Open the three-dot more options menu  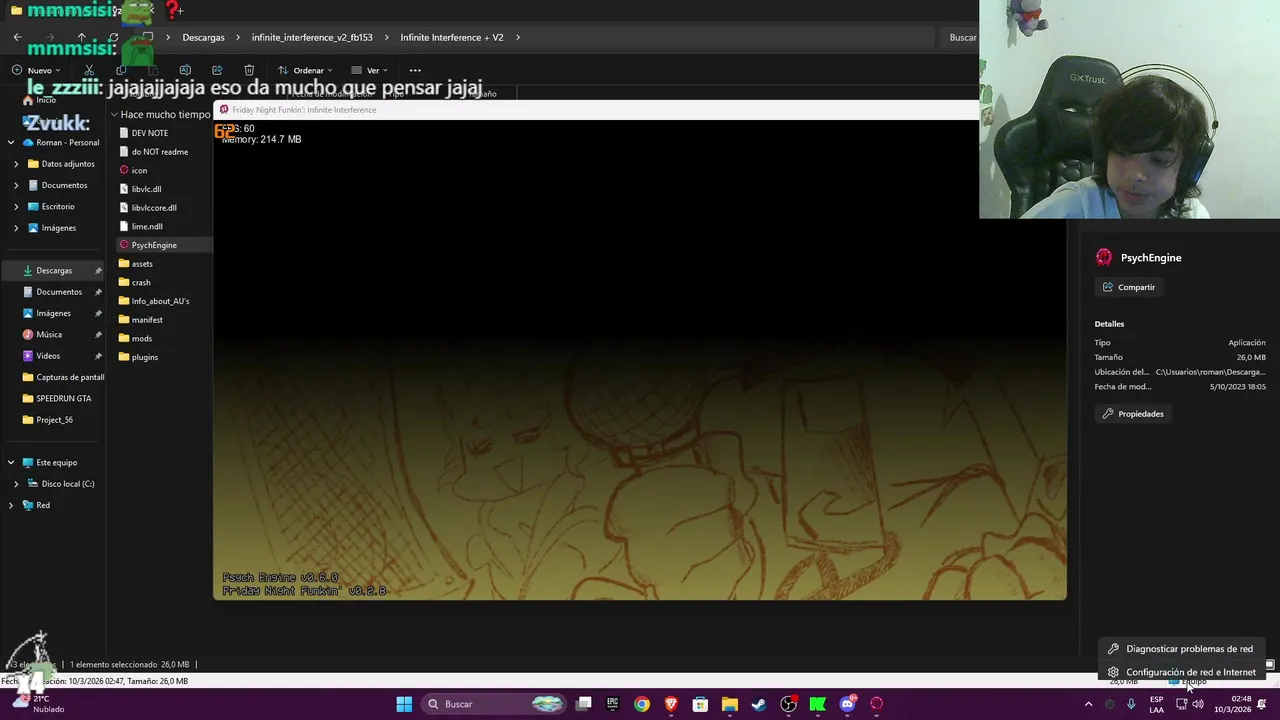(x=415, y=70)
